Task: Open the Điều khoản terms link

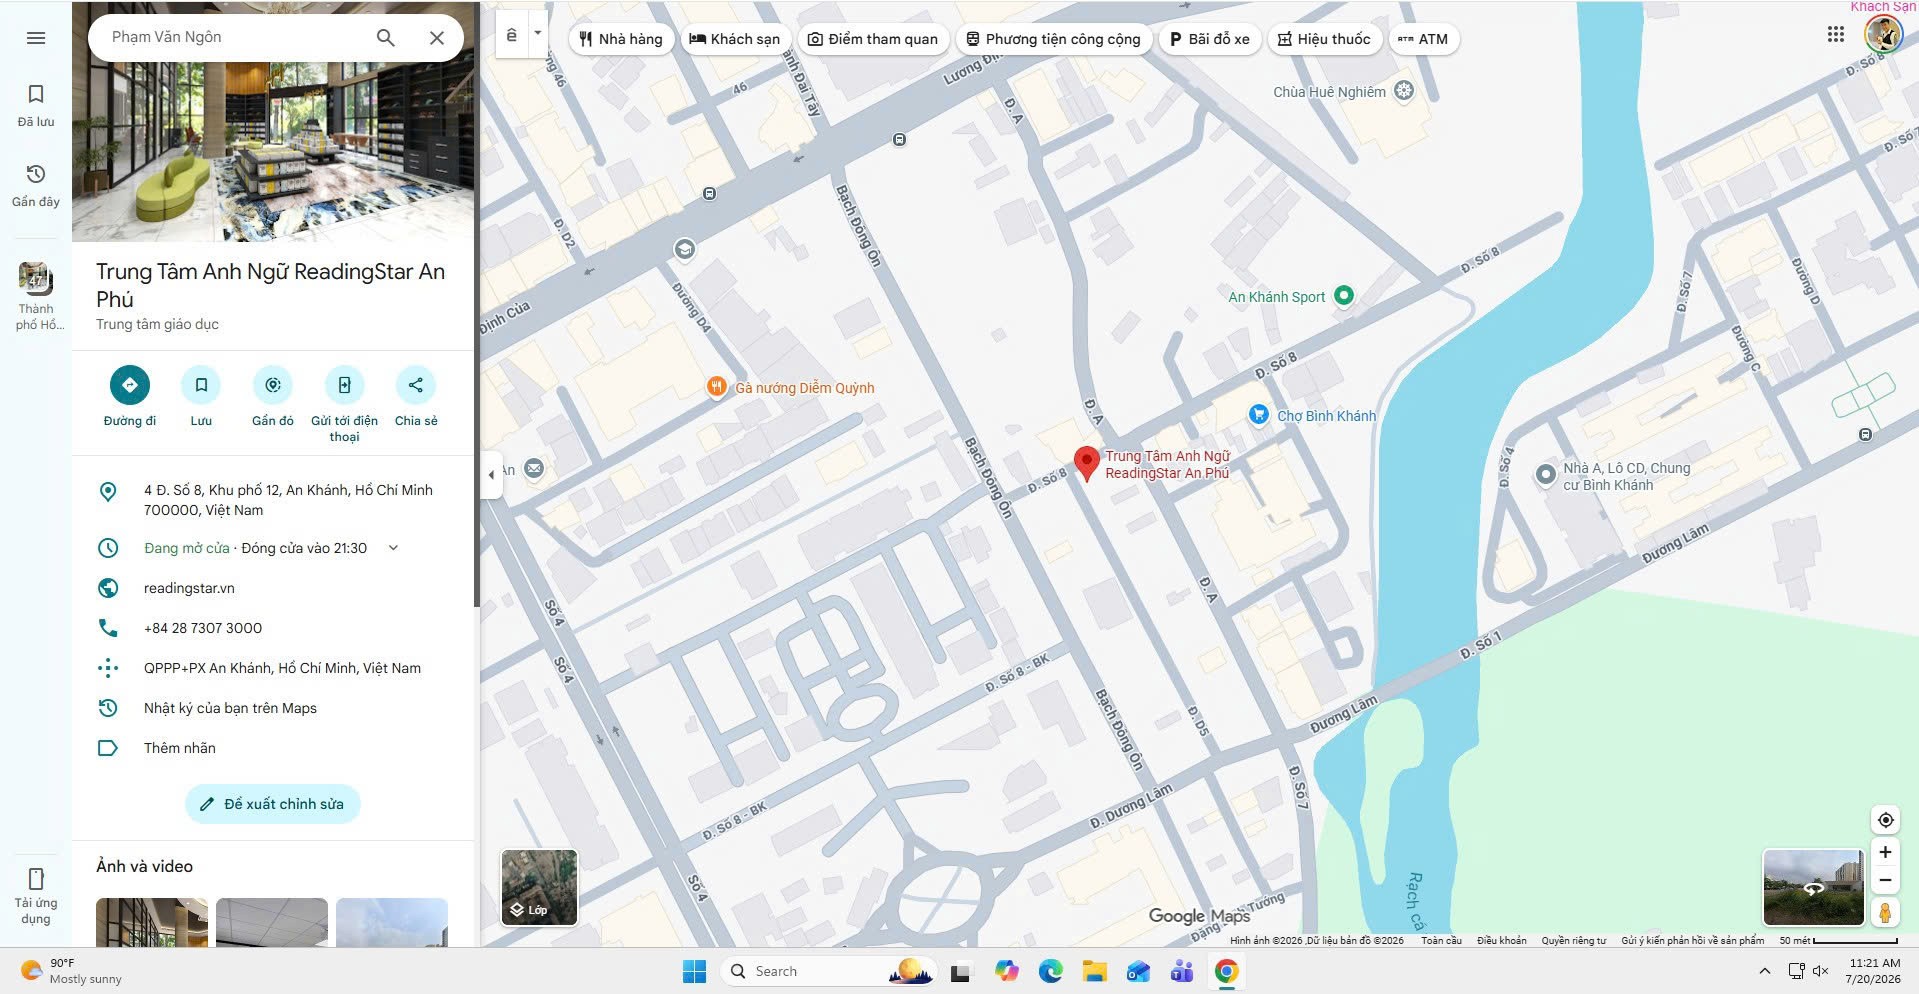Action: 1501,940
